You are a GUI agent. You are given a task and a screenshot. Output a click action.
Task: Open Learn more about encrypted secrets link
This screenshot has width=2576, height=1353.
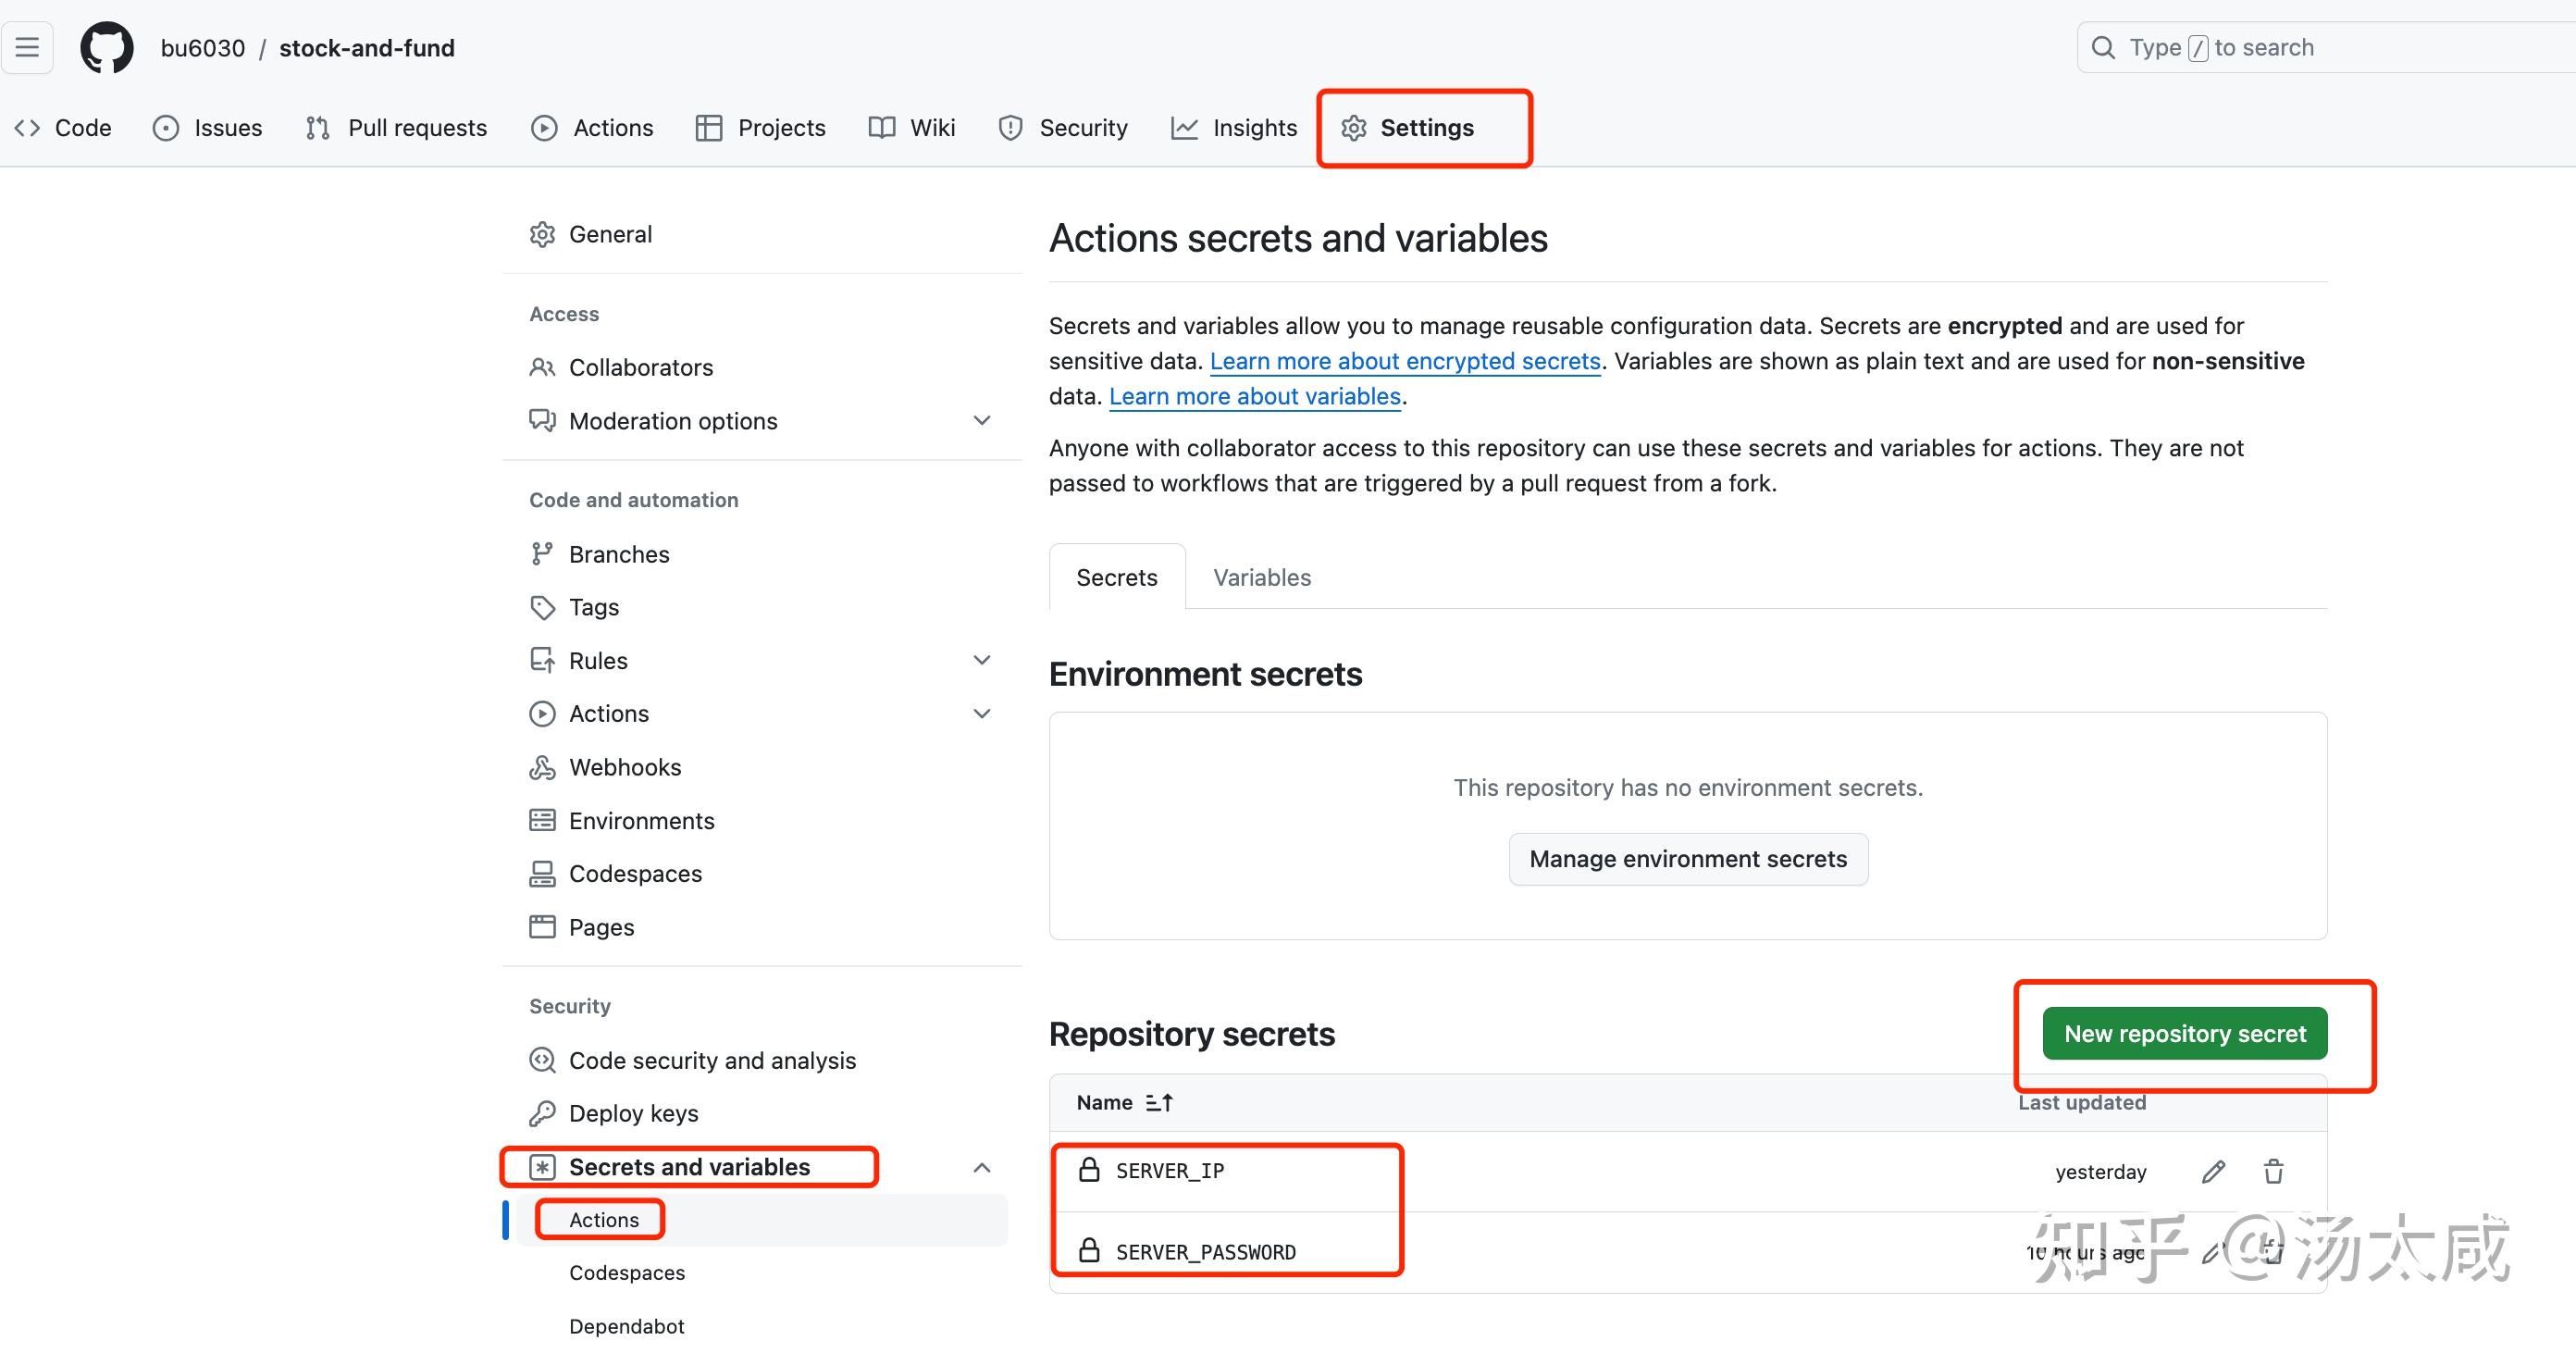(1405, 361)
